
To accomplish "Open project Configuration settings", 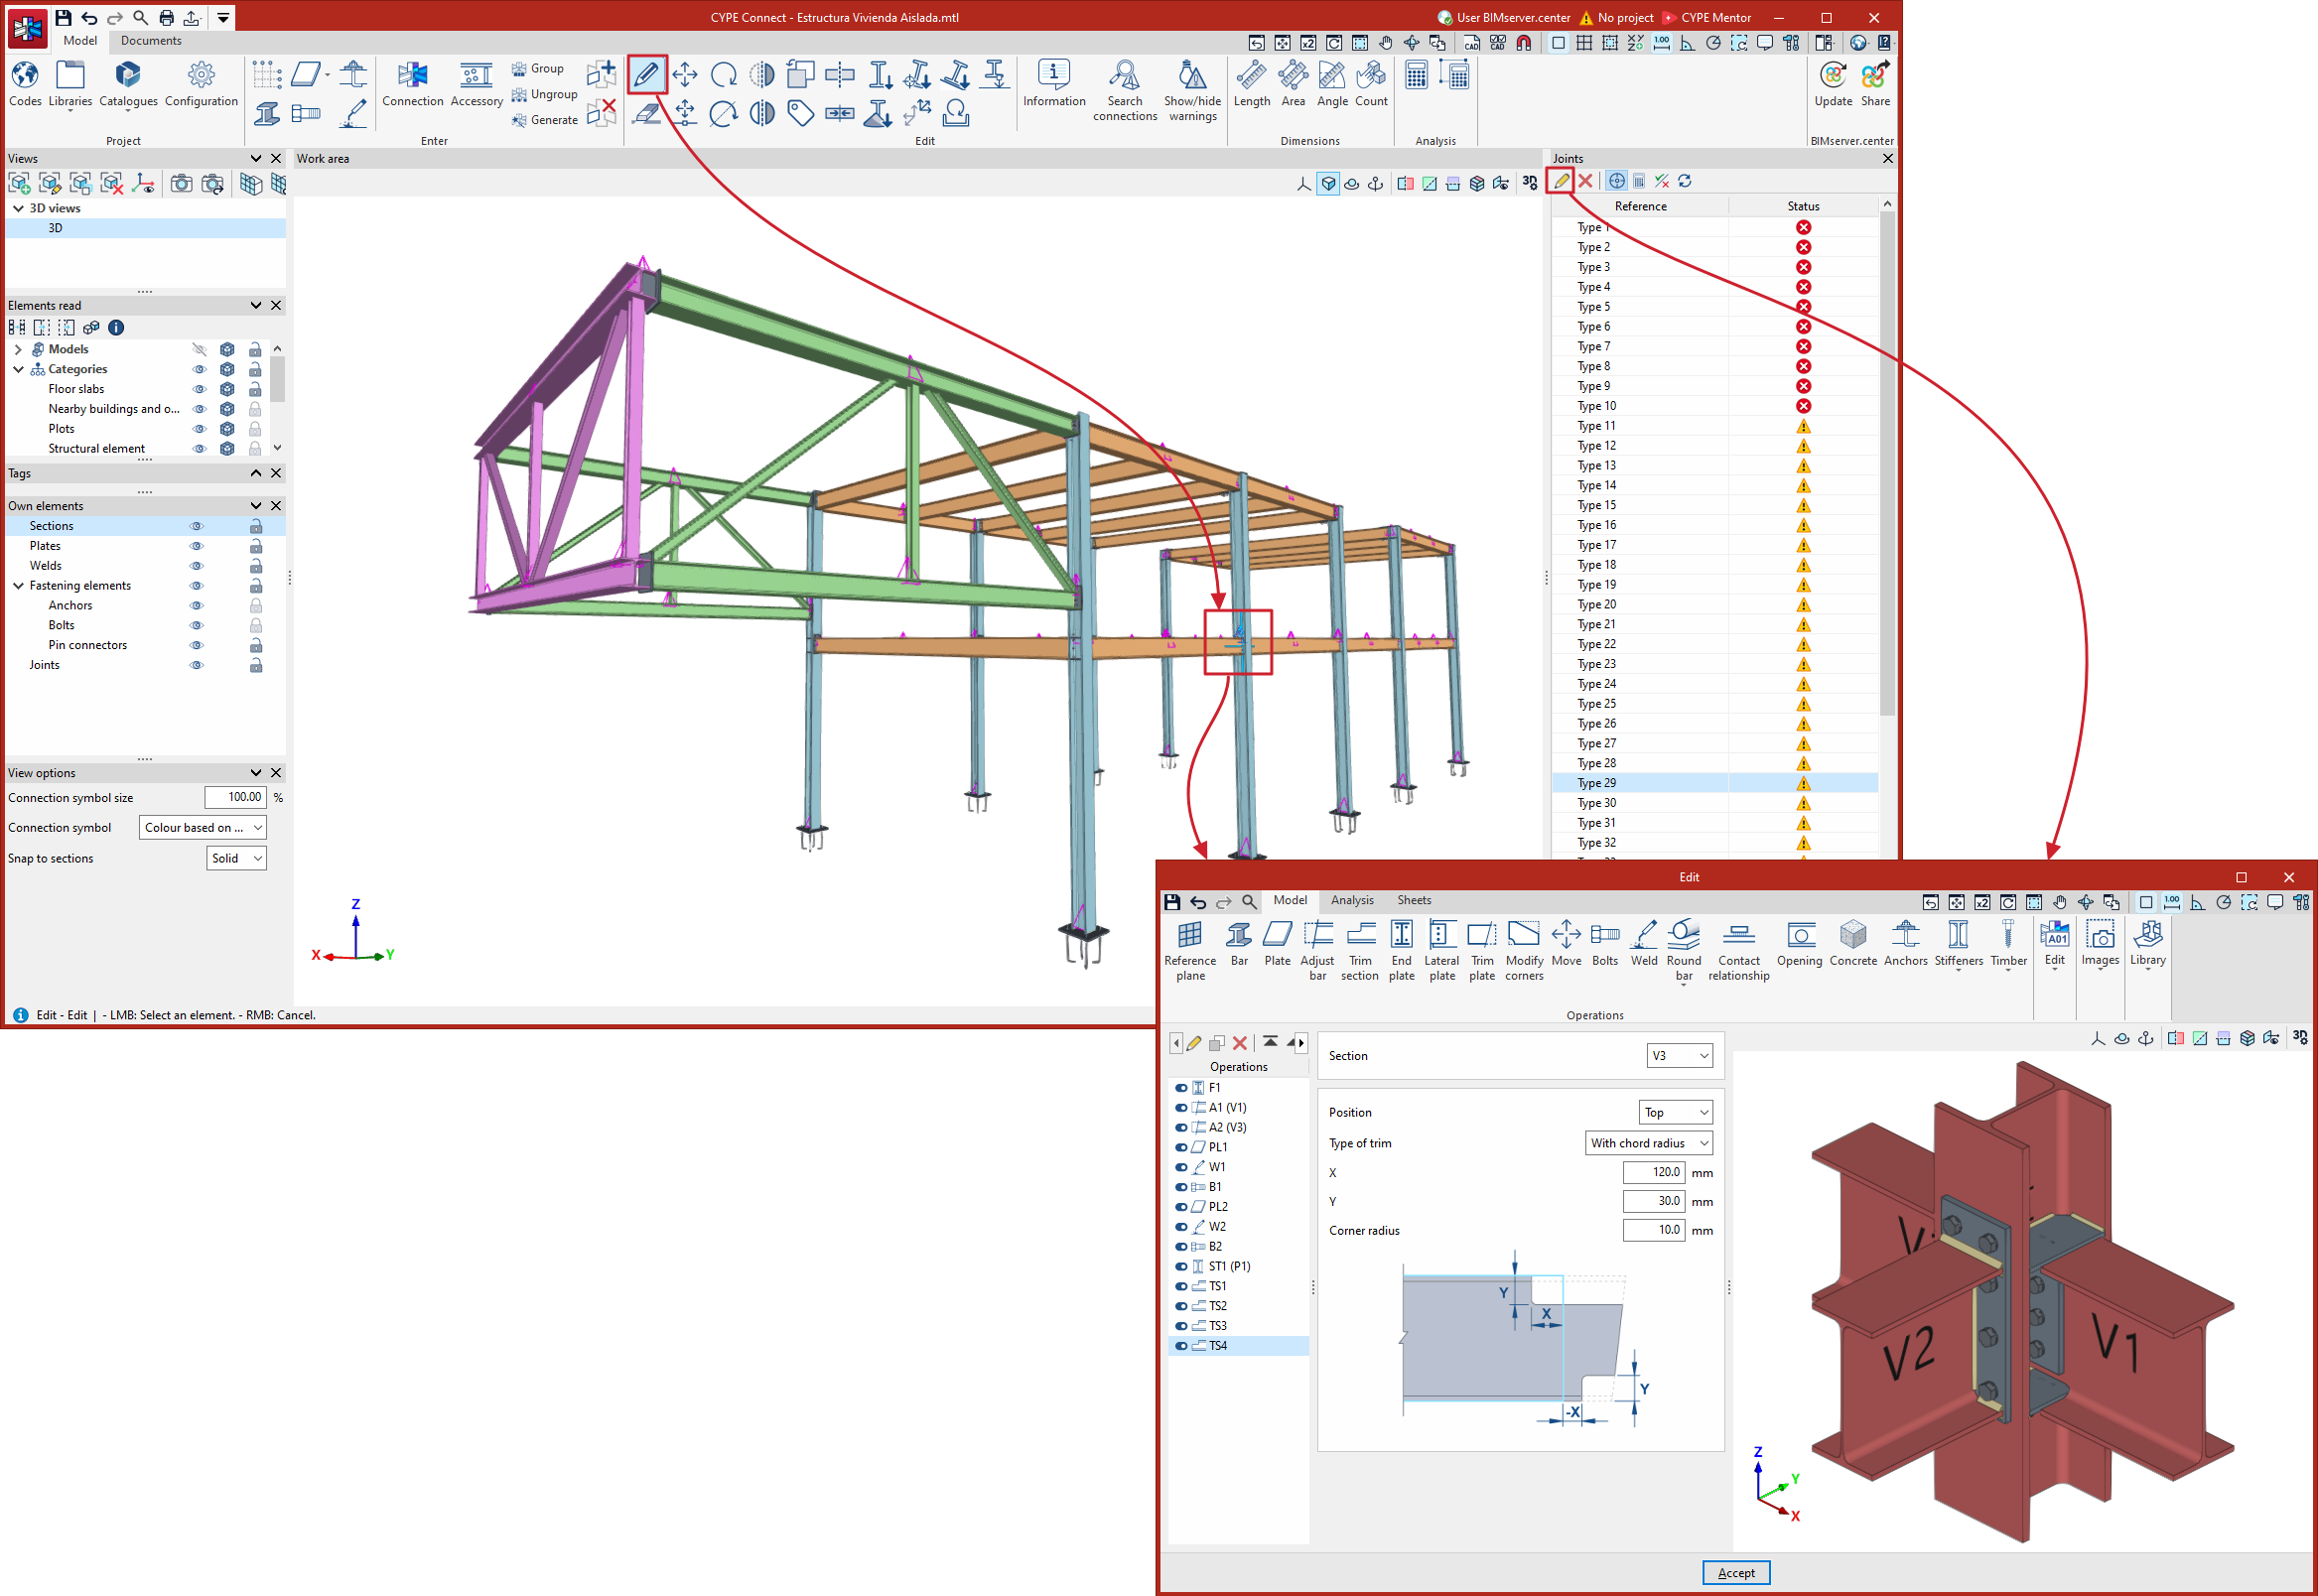I will click(x=201, y=84).
